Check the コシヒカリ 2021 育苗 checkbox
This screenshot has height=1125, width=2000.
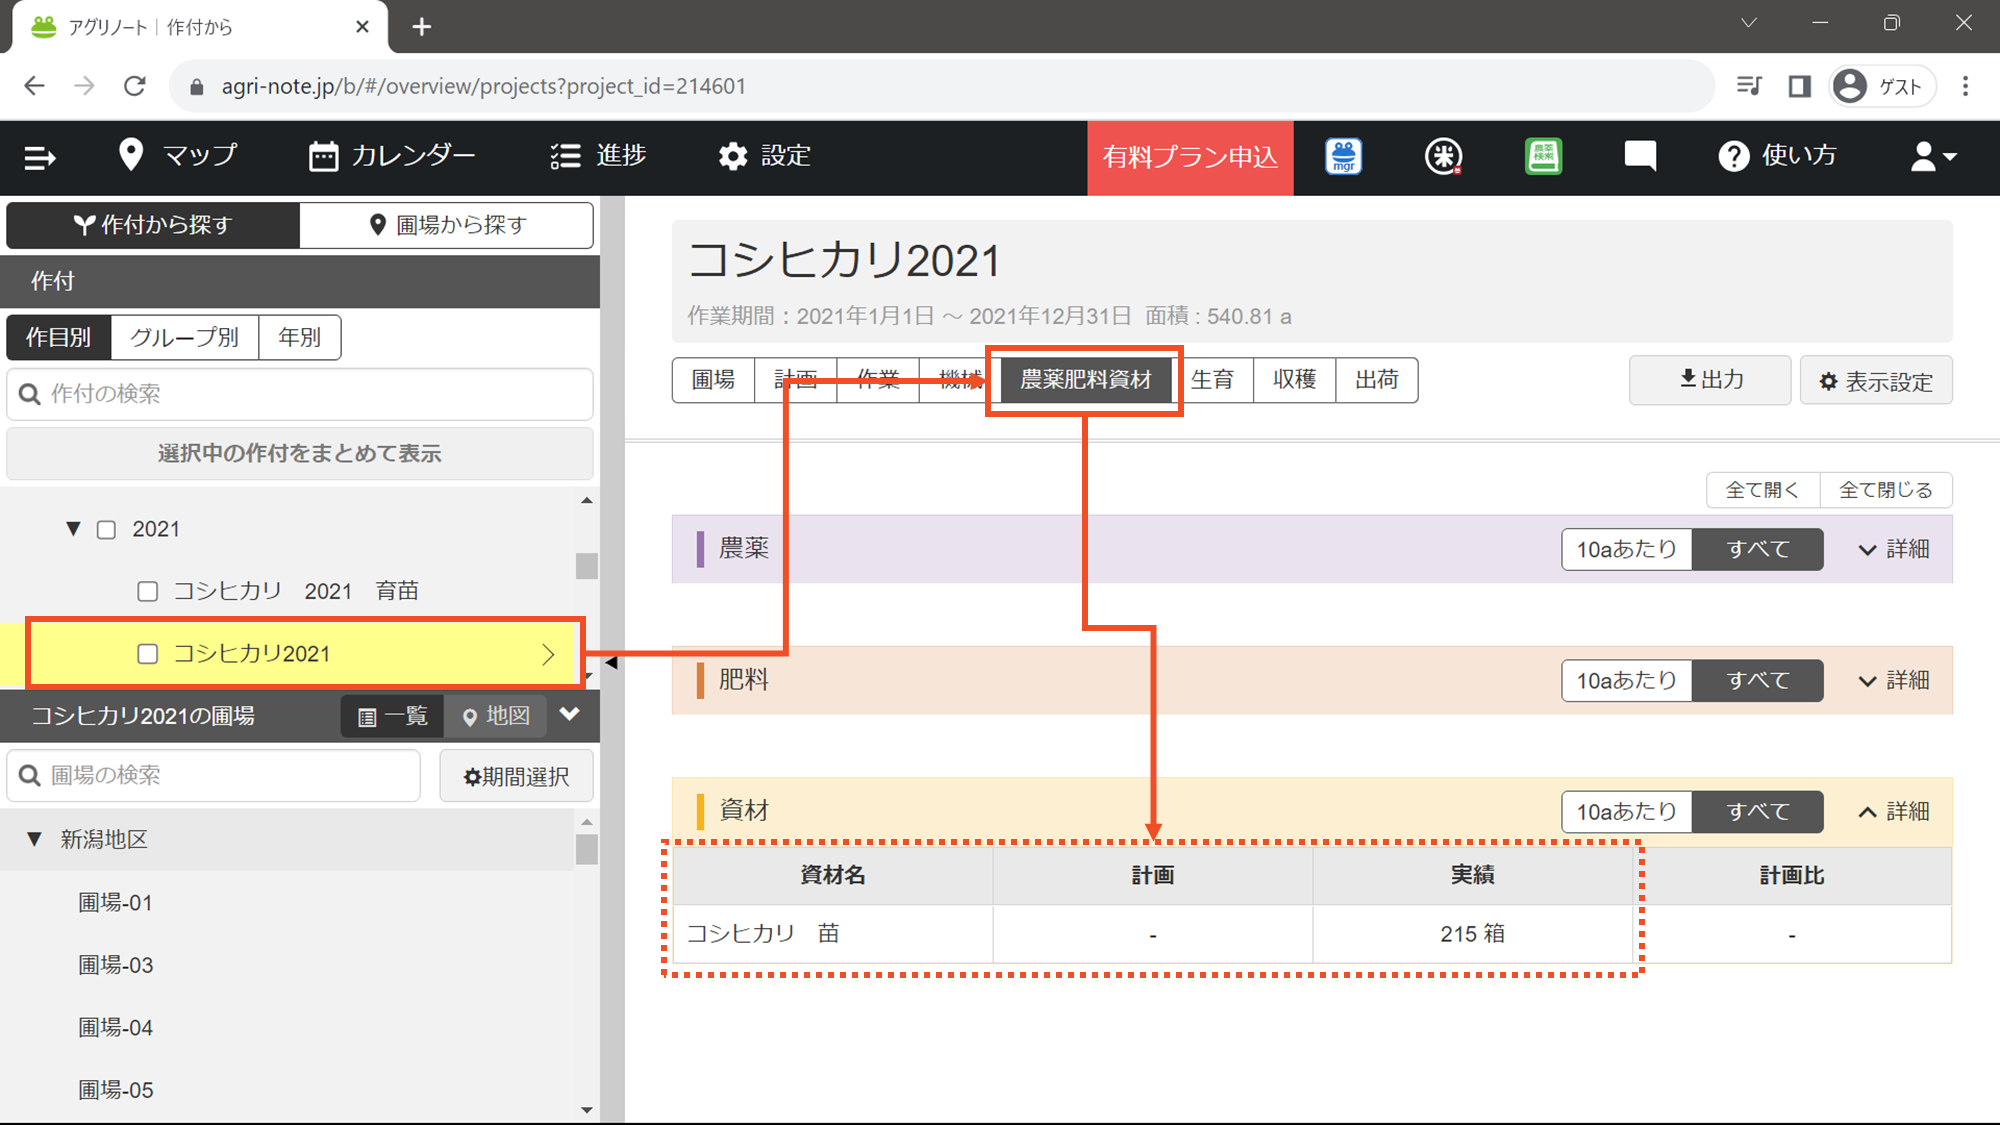(148, 591)
